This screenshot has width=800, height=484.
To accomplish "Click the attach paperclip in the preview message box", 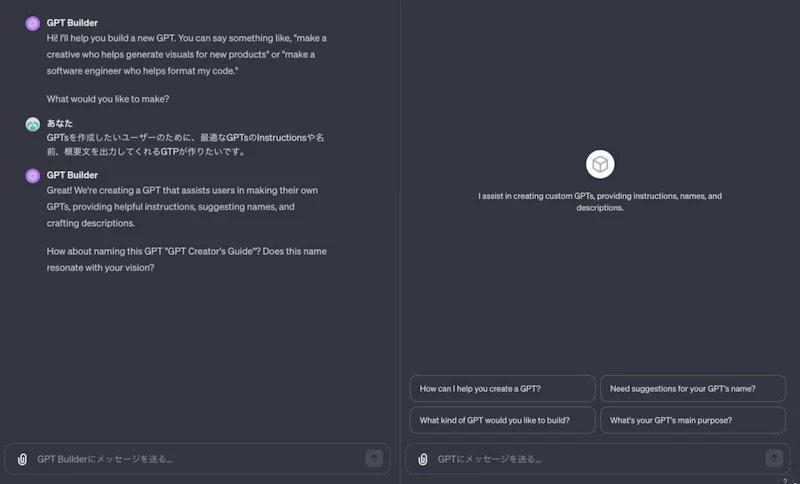I will pyautogui.click(x=423, y=459).
